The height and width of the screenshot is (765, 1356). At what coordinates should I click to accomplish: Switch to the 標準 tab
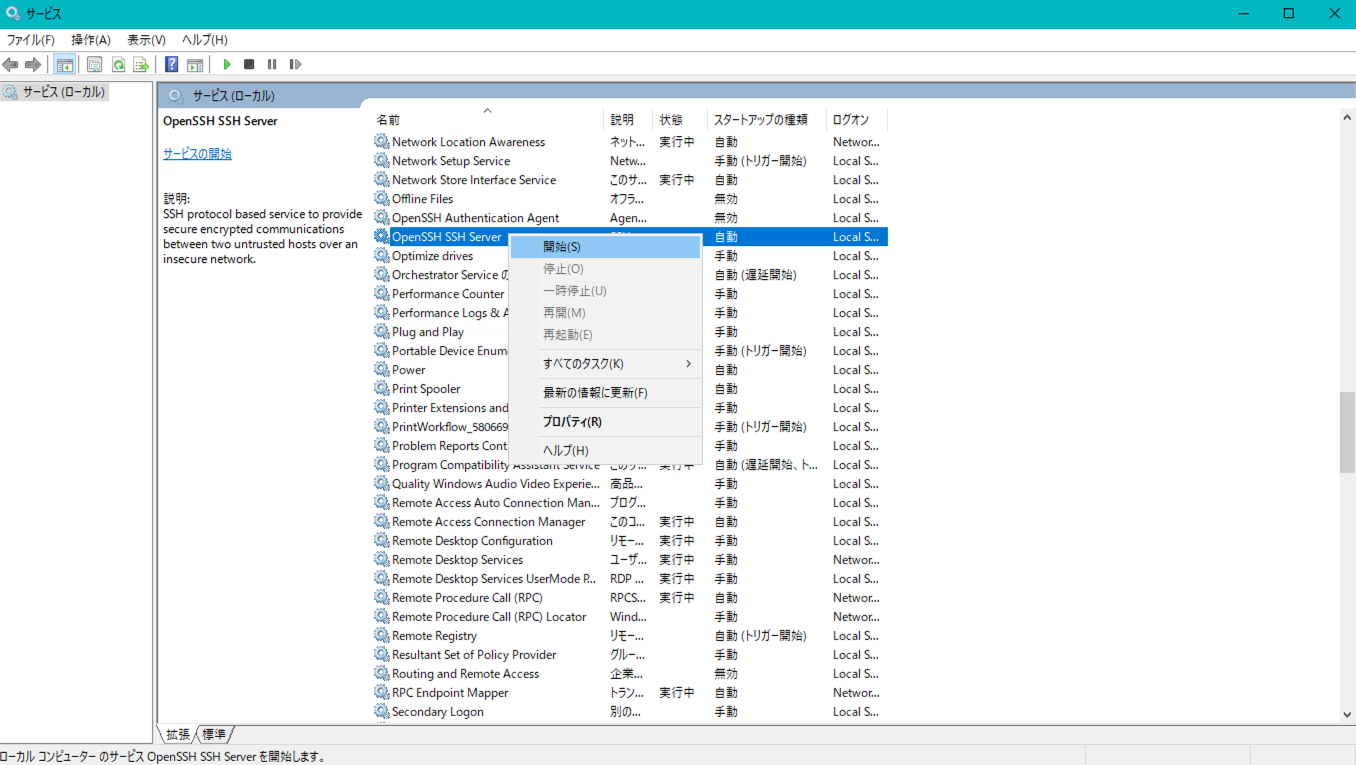(214, 734)
